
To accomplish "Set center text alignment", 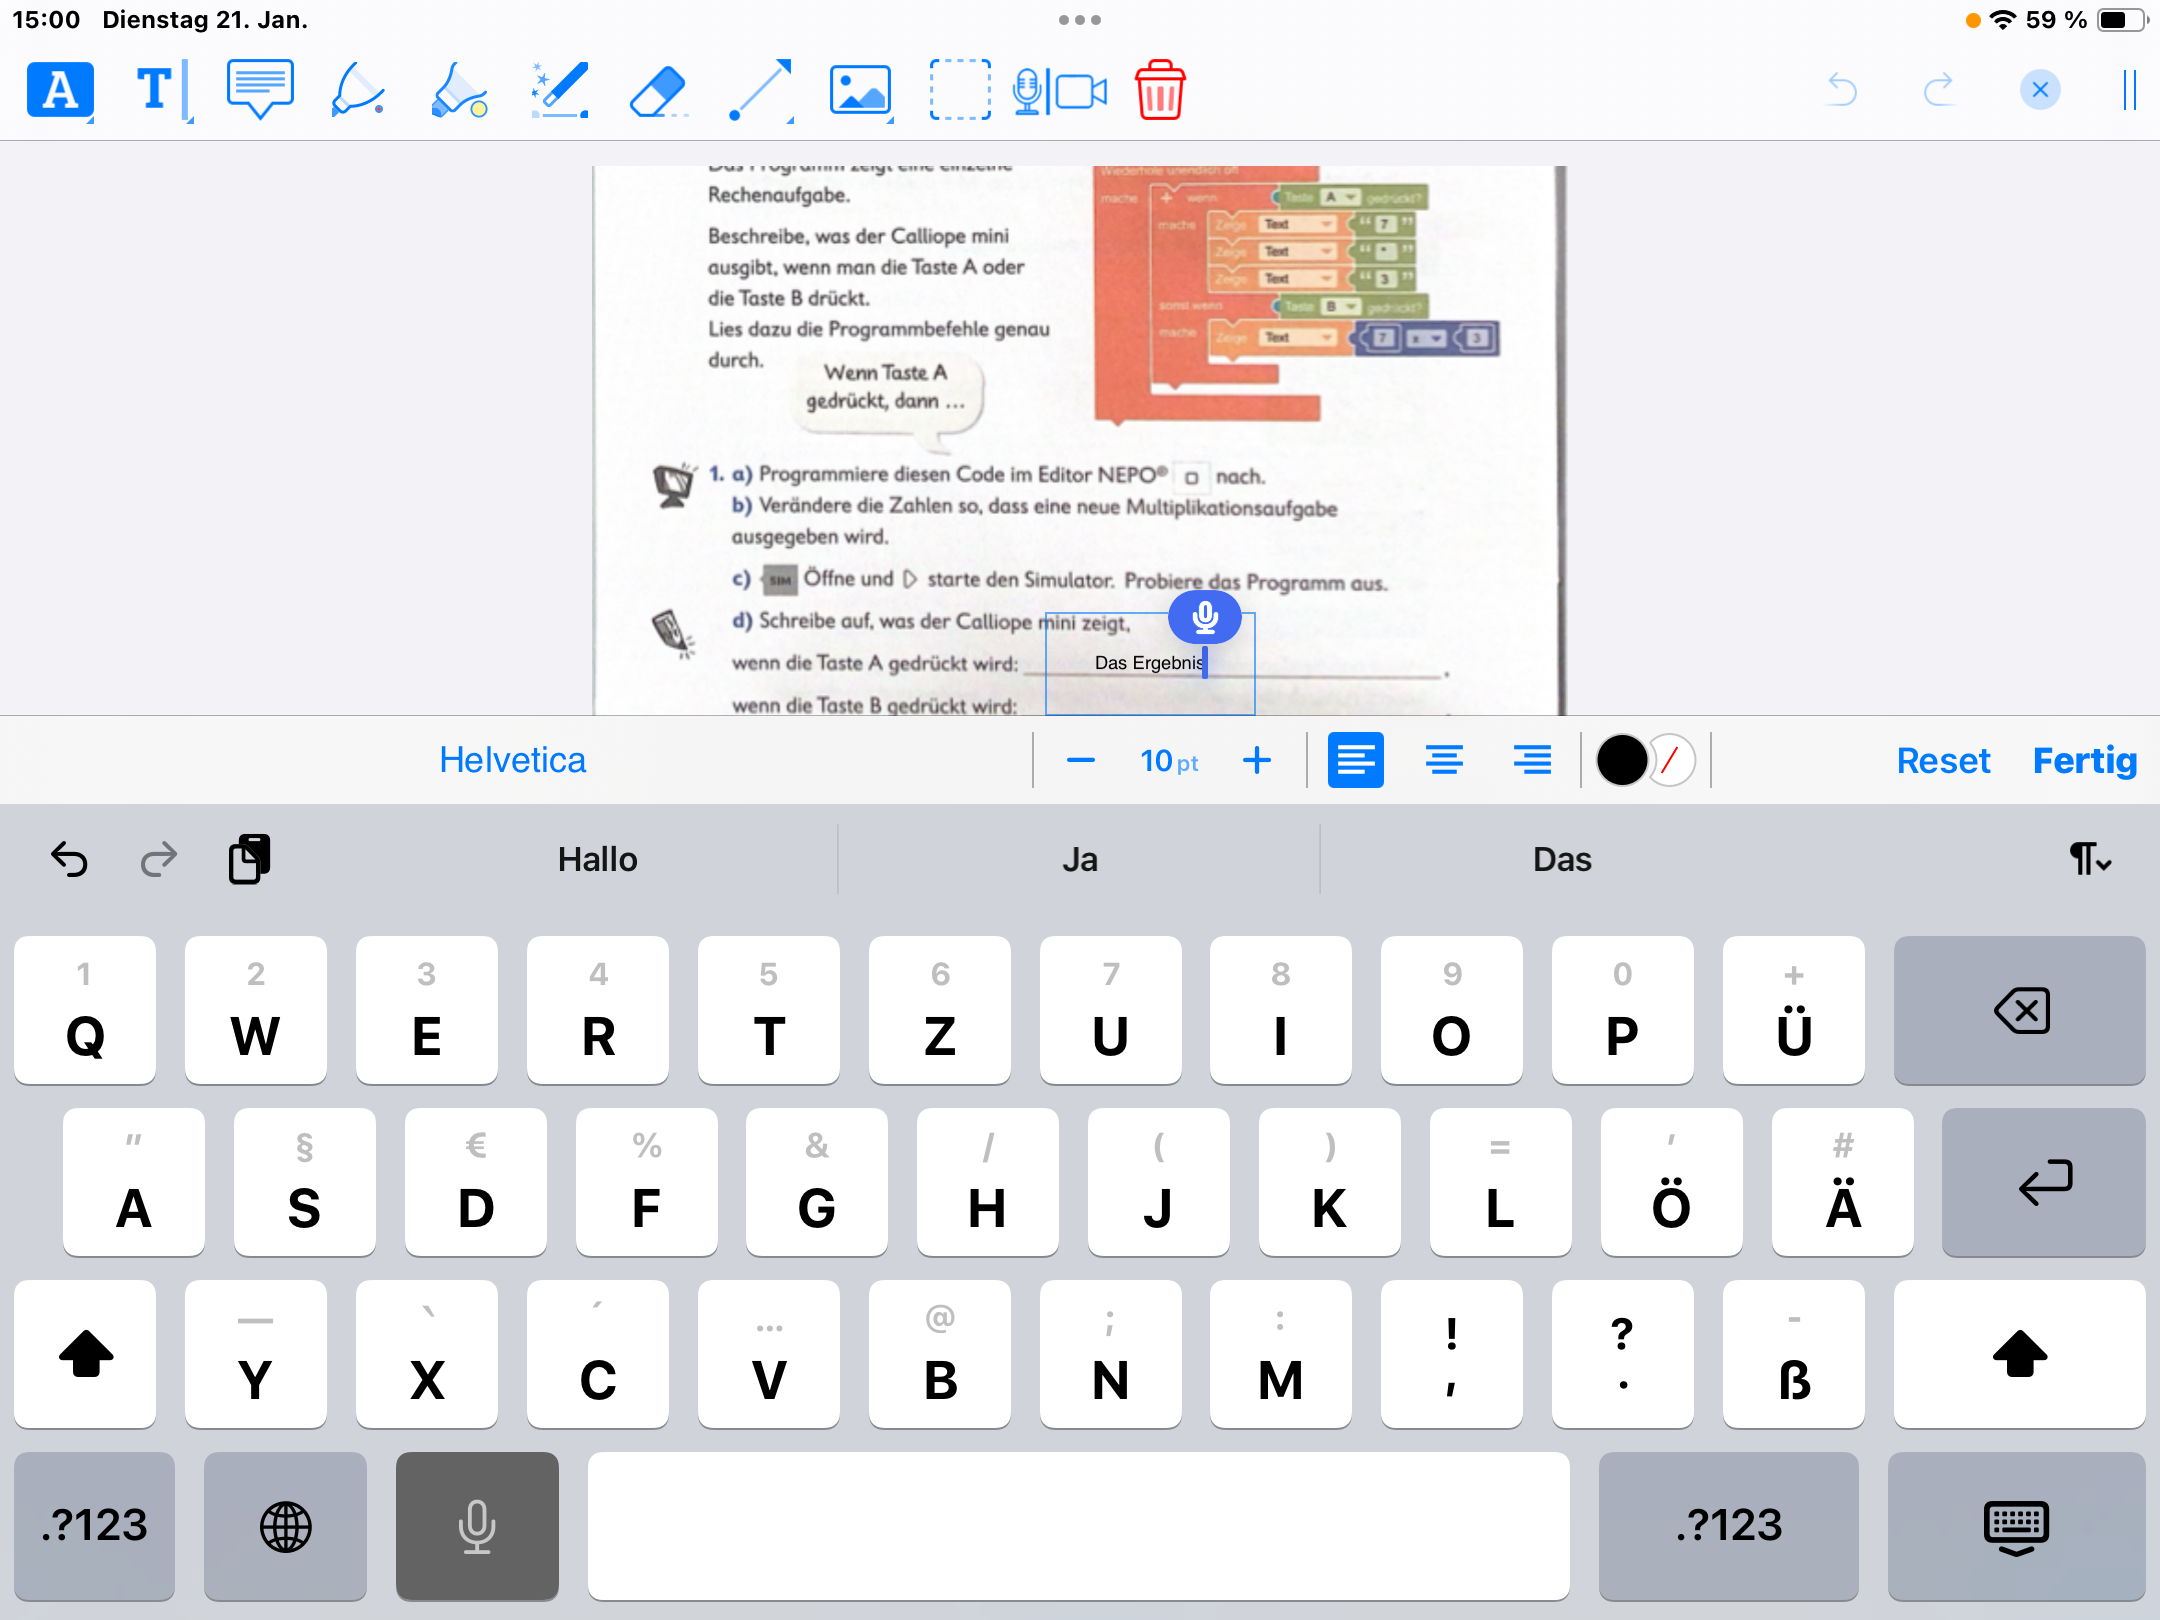I will click(1444, 760).
